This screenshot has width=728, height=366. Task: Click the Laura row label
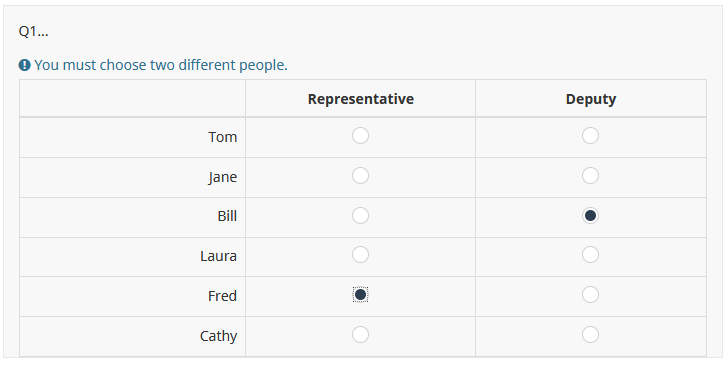coord(218,256)
